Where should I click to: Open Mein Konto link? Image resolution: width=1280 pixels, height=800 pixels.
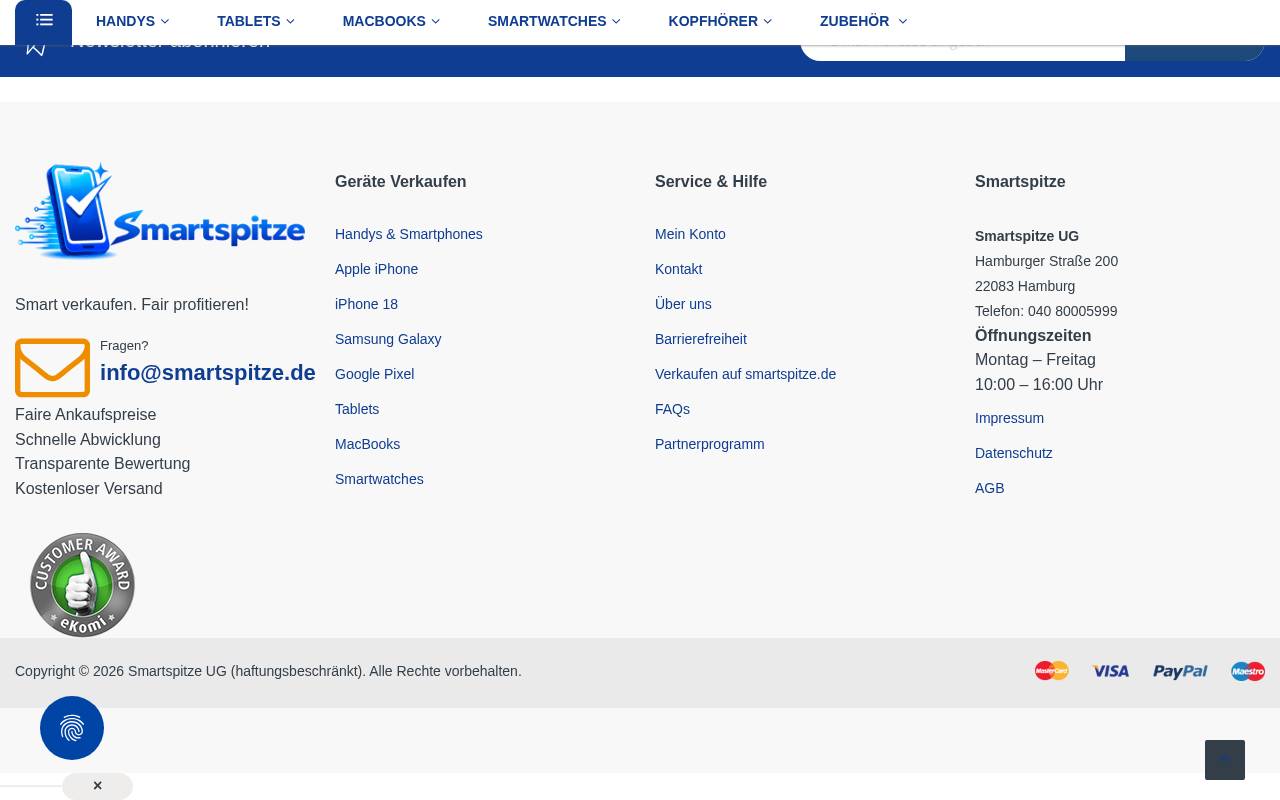(690, 234)
